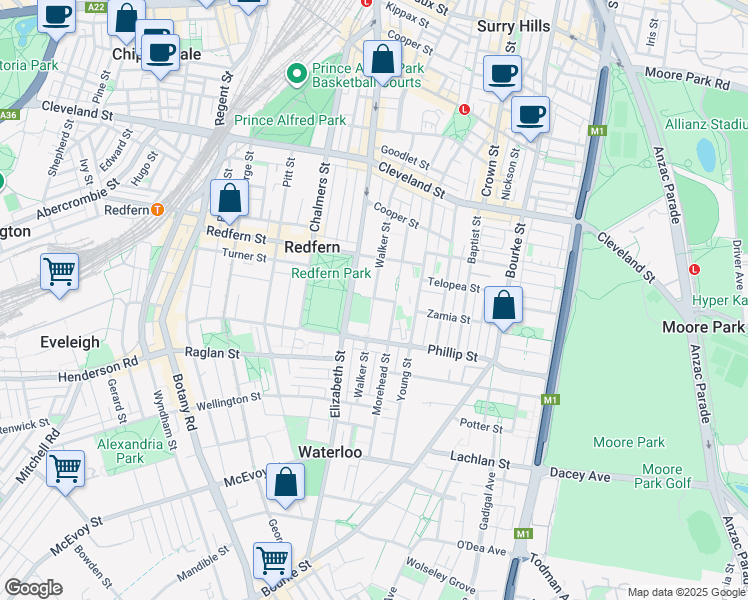748x600 pixels.
Task: Click the red light rail icon near Hyper Karting
Action: click(694, 270)
